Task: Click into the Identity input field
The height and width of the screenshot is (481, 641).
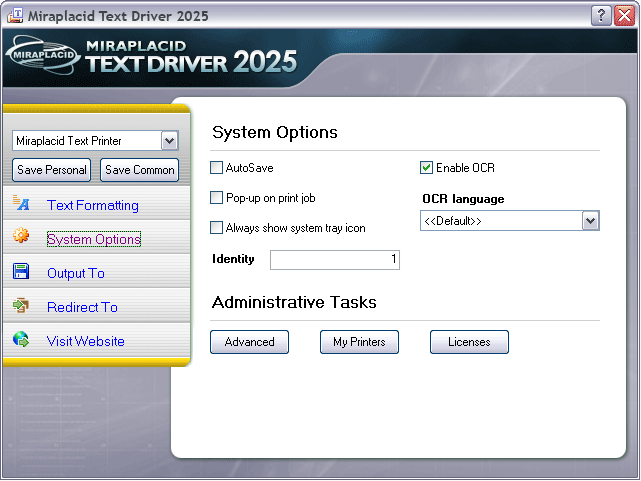Action: 335,260
